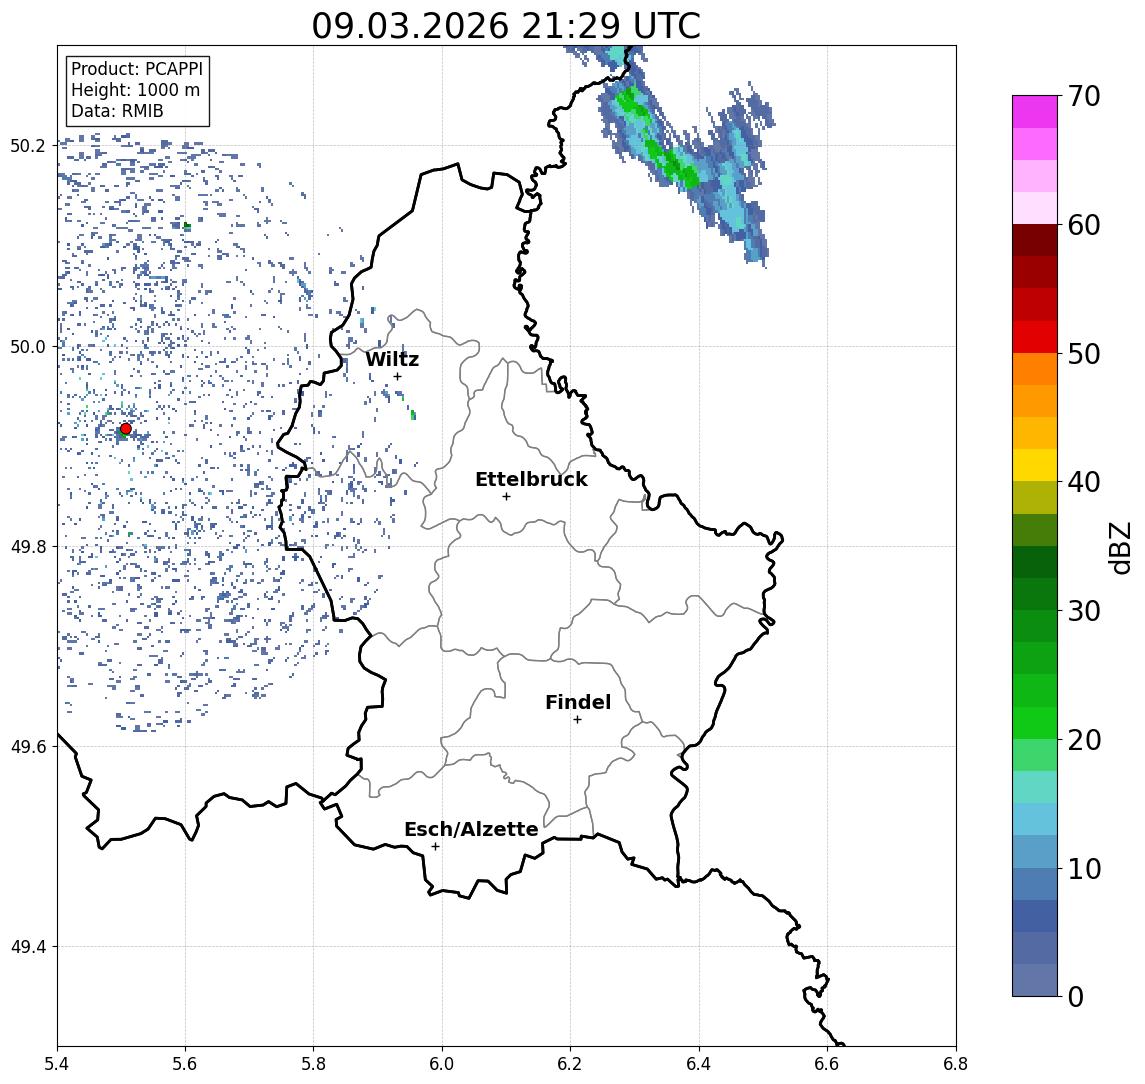Click the orange band below 50 dBZ
This screenshot has width=1145, height=1084.
coord(1035,369)
